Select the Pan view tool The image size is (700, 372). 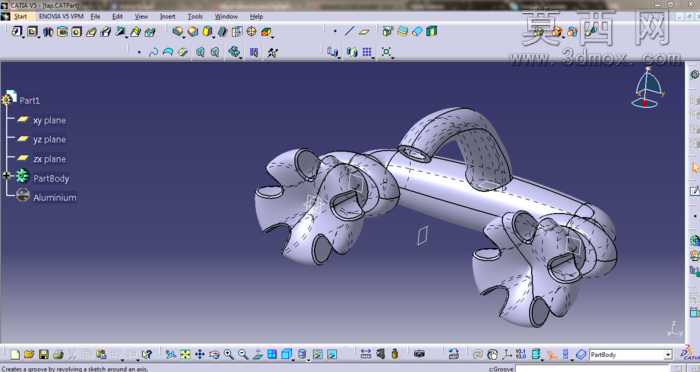[200, 355]
